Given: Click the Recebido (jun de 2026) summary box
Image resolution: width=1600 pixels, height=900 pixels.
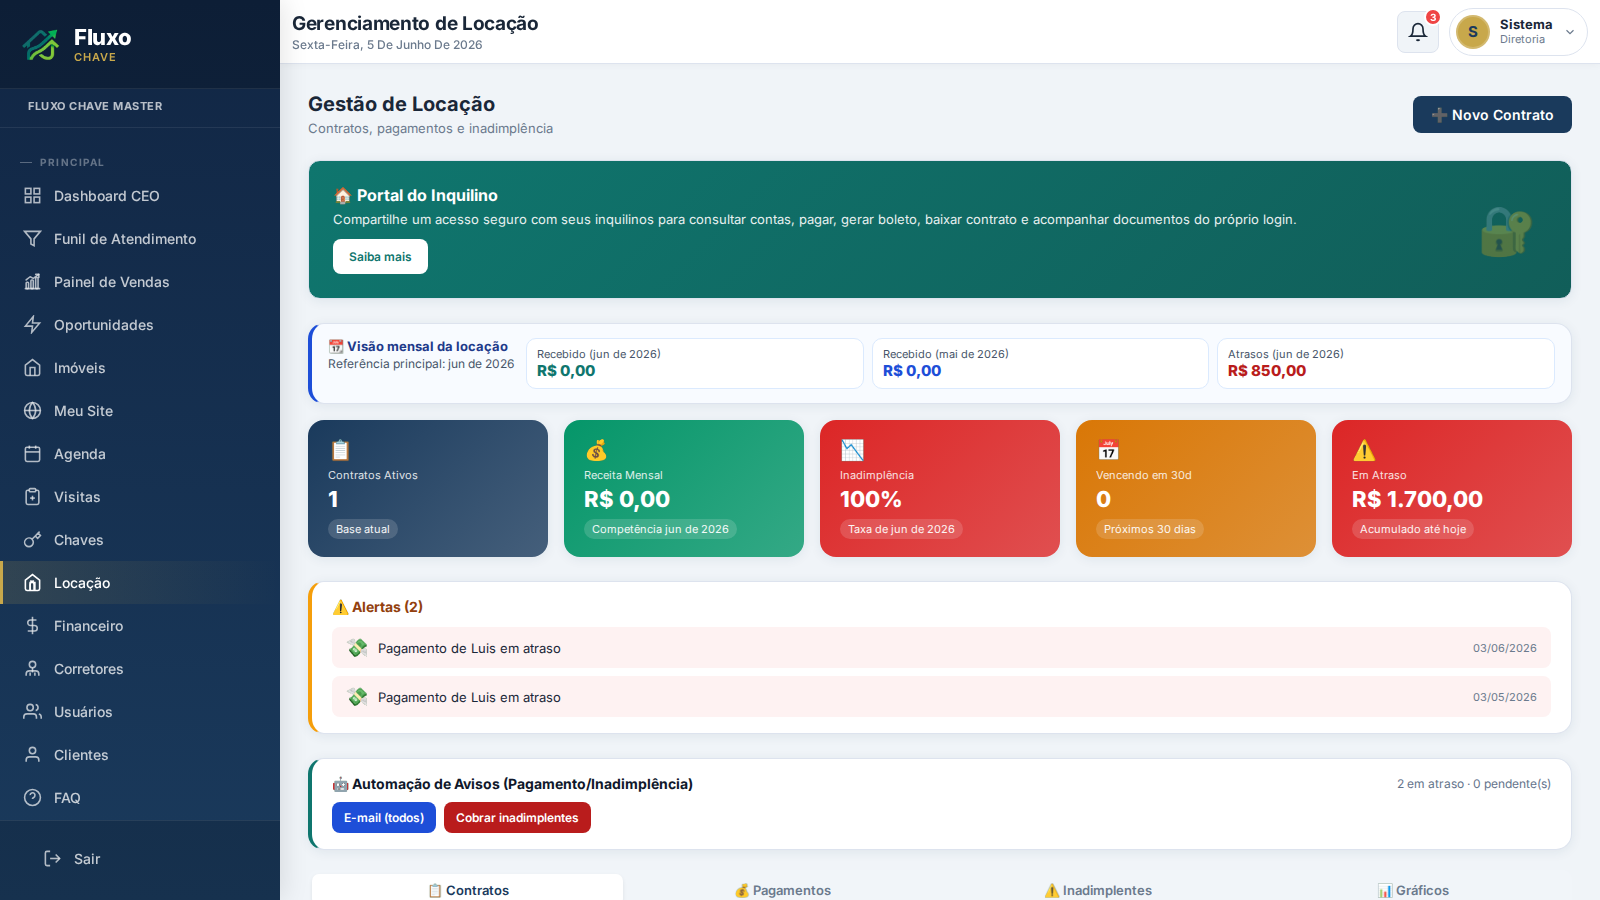Looking at the screenshot, I should coord(694,363).
